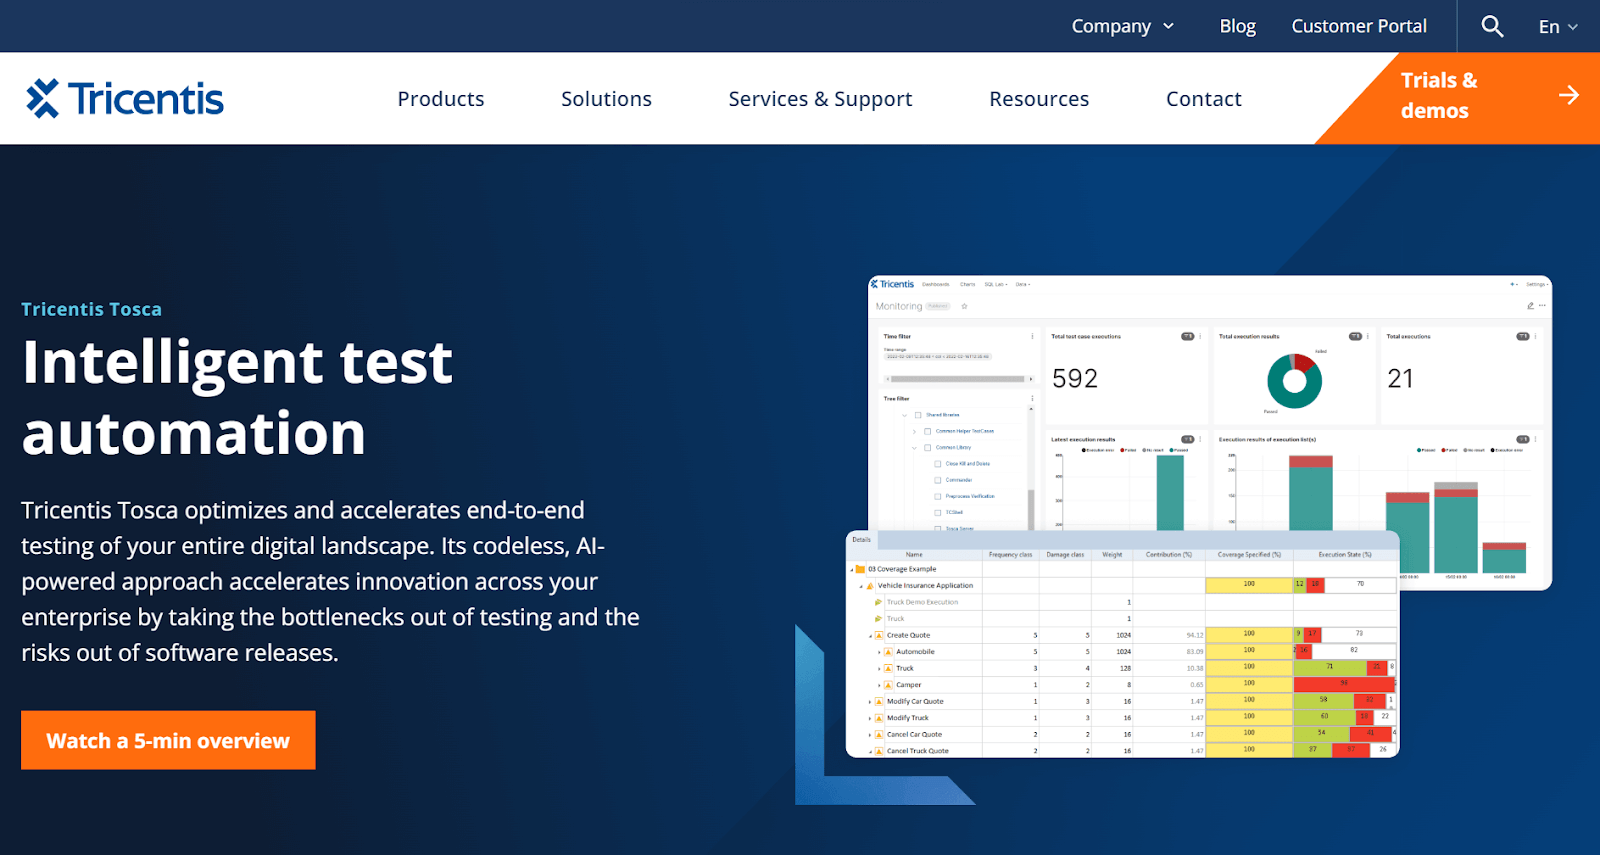The height and width of the screenshot is (855, 1600).
Task: Star the Monitoring dashboard as favorite
Action: click(x=964, y=306)
